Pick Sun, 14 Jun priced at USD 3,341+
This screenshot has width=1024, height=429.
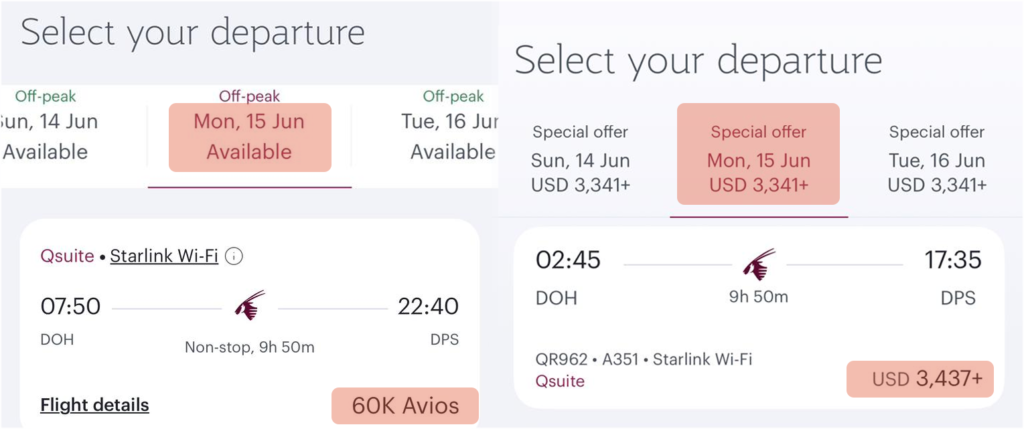(x=582, y=159)
